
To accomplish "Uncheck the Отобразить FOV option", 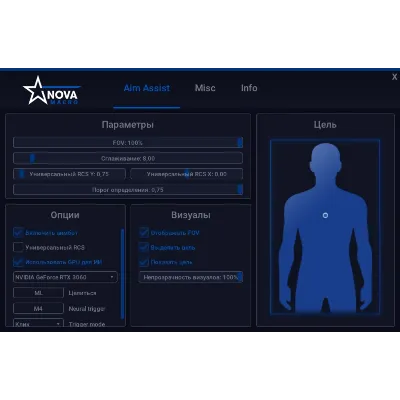I will tap(144, 233).
